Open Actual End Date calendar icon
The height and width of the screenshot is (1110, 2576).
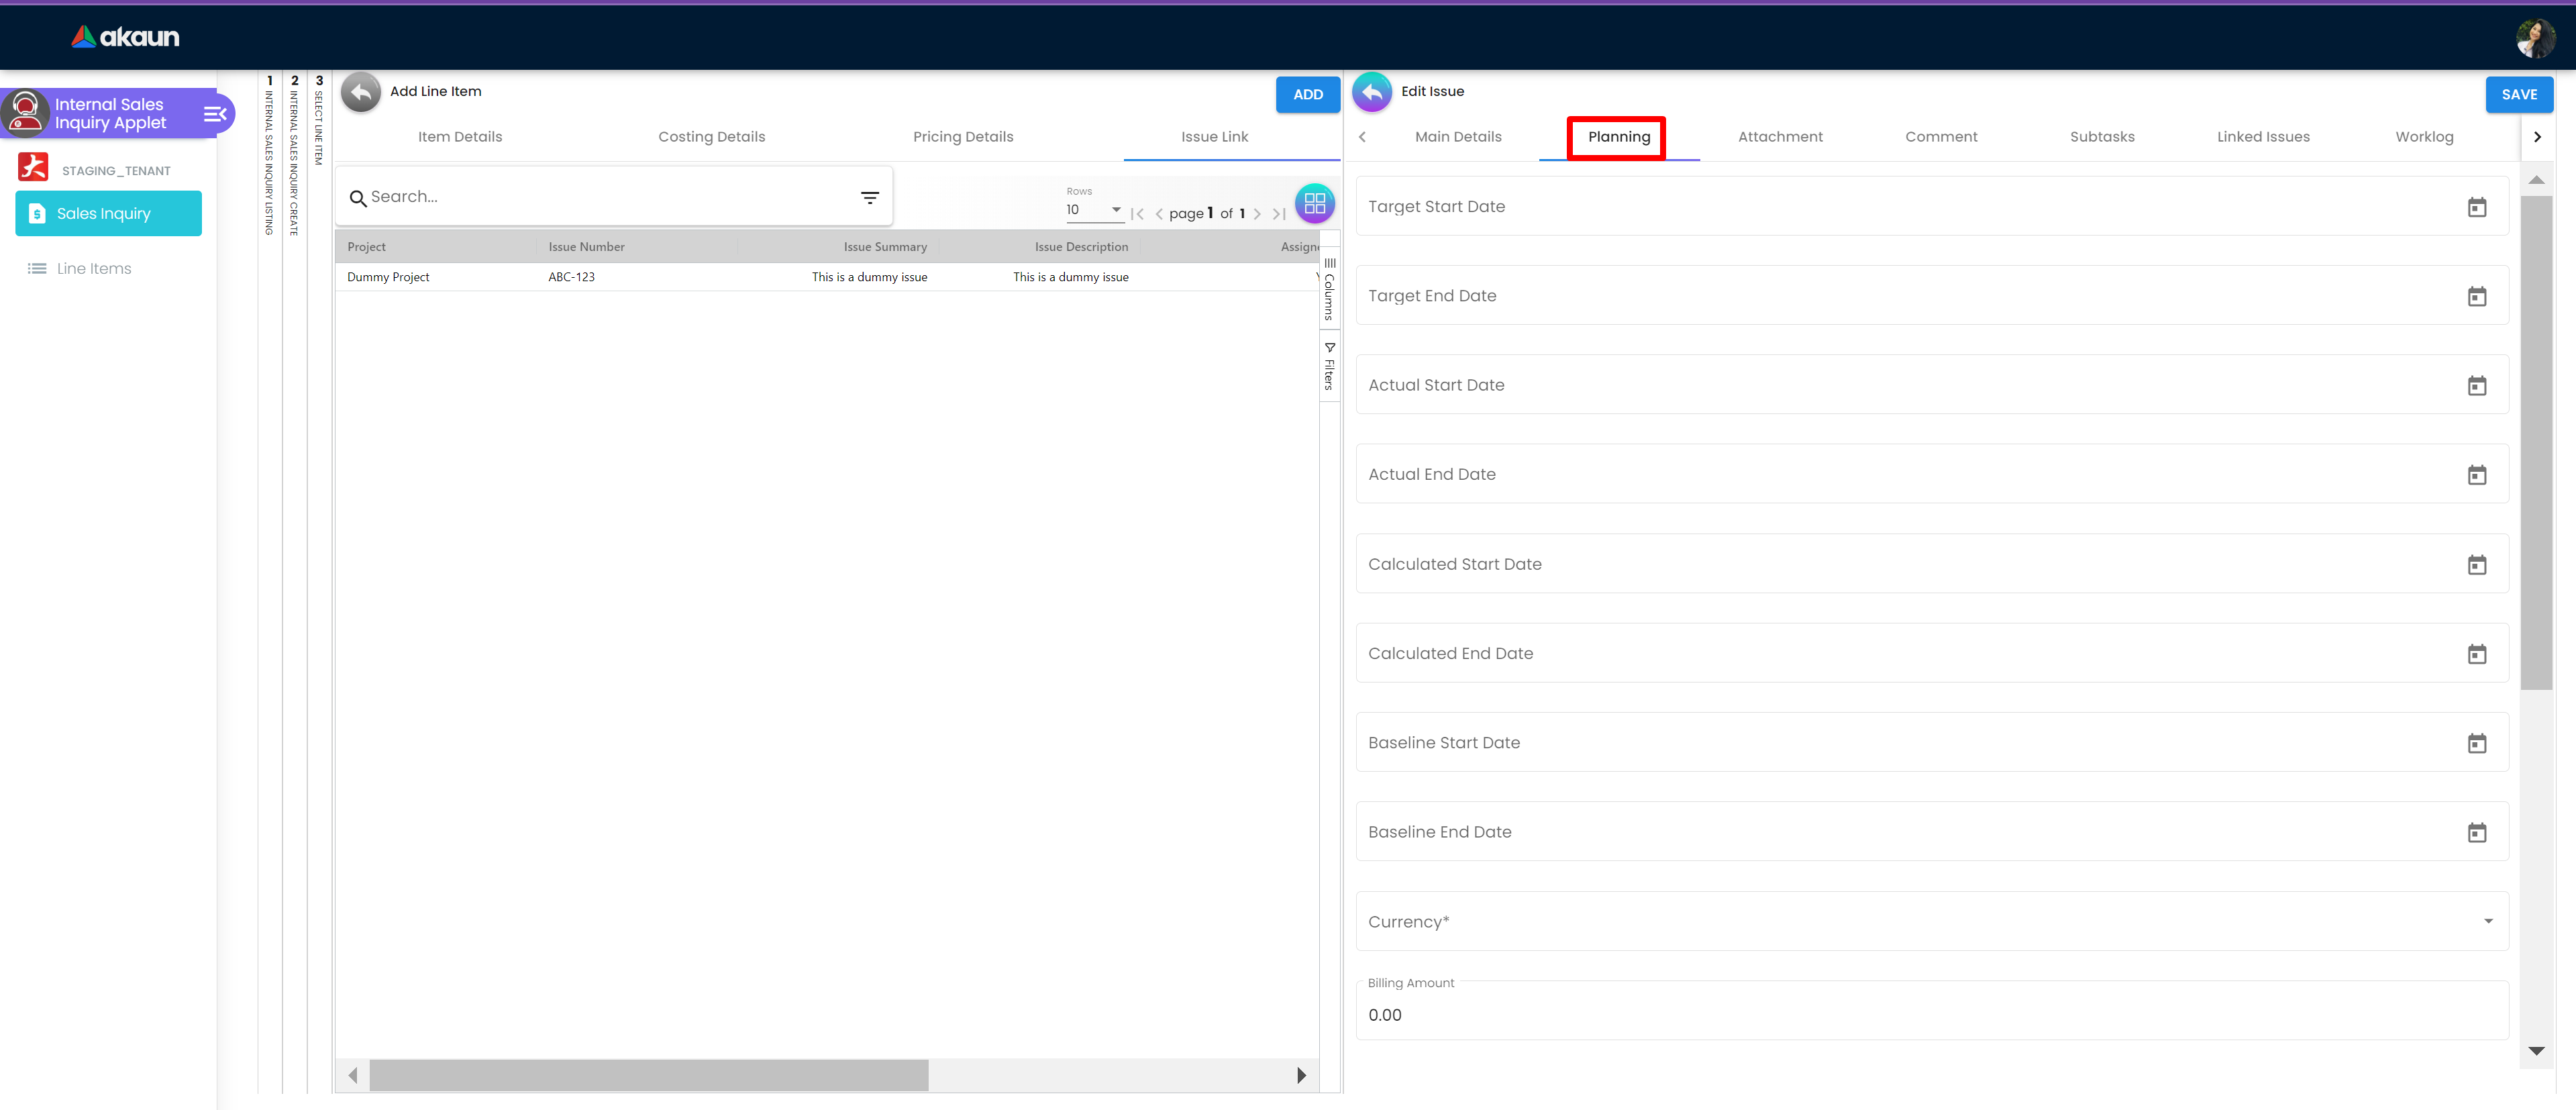(2476, 475)
